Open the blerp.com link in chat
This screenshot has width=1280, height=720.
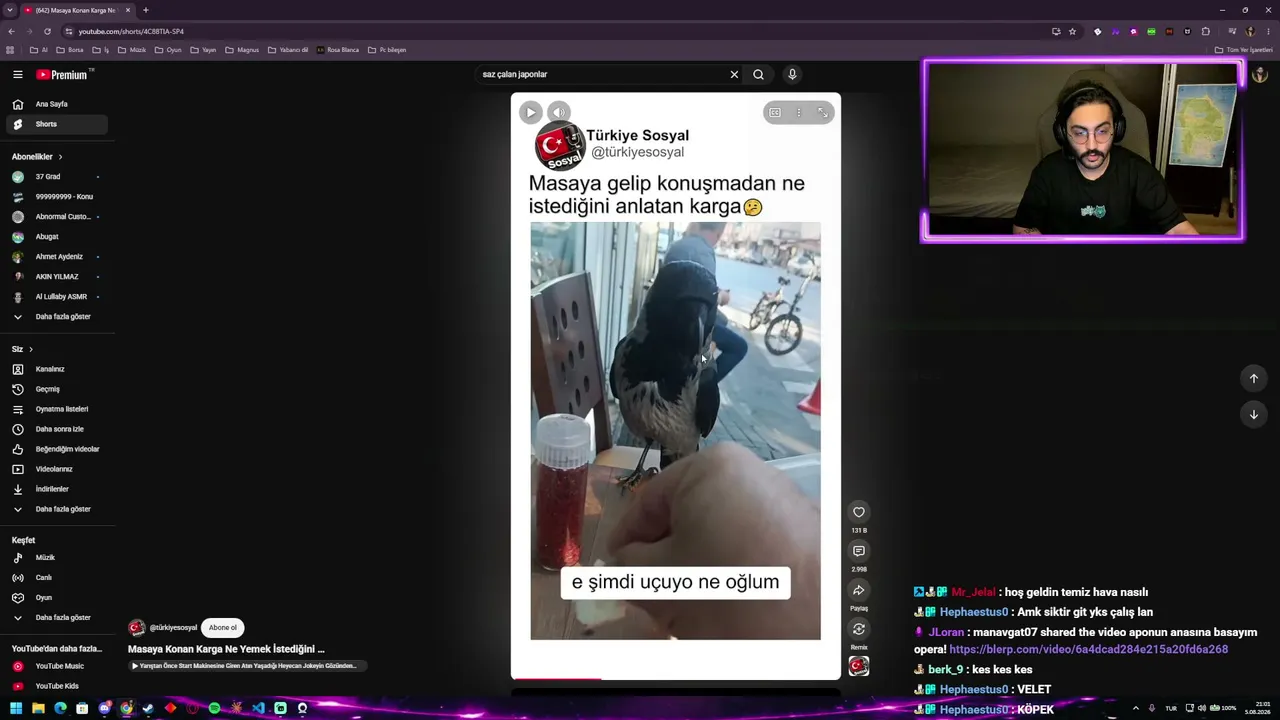point(1088,649)
